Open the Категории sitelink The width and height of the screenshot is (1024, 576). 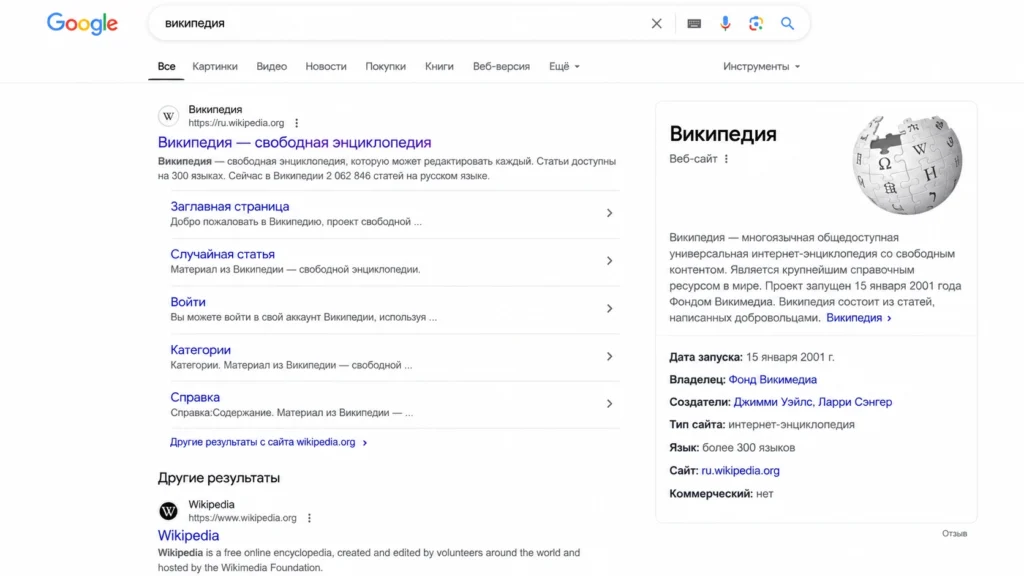tap(200, 350)
